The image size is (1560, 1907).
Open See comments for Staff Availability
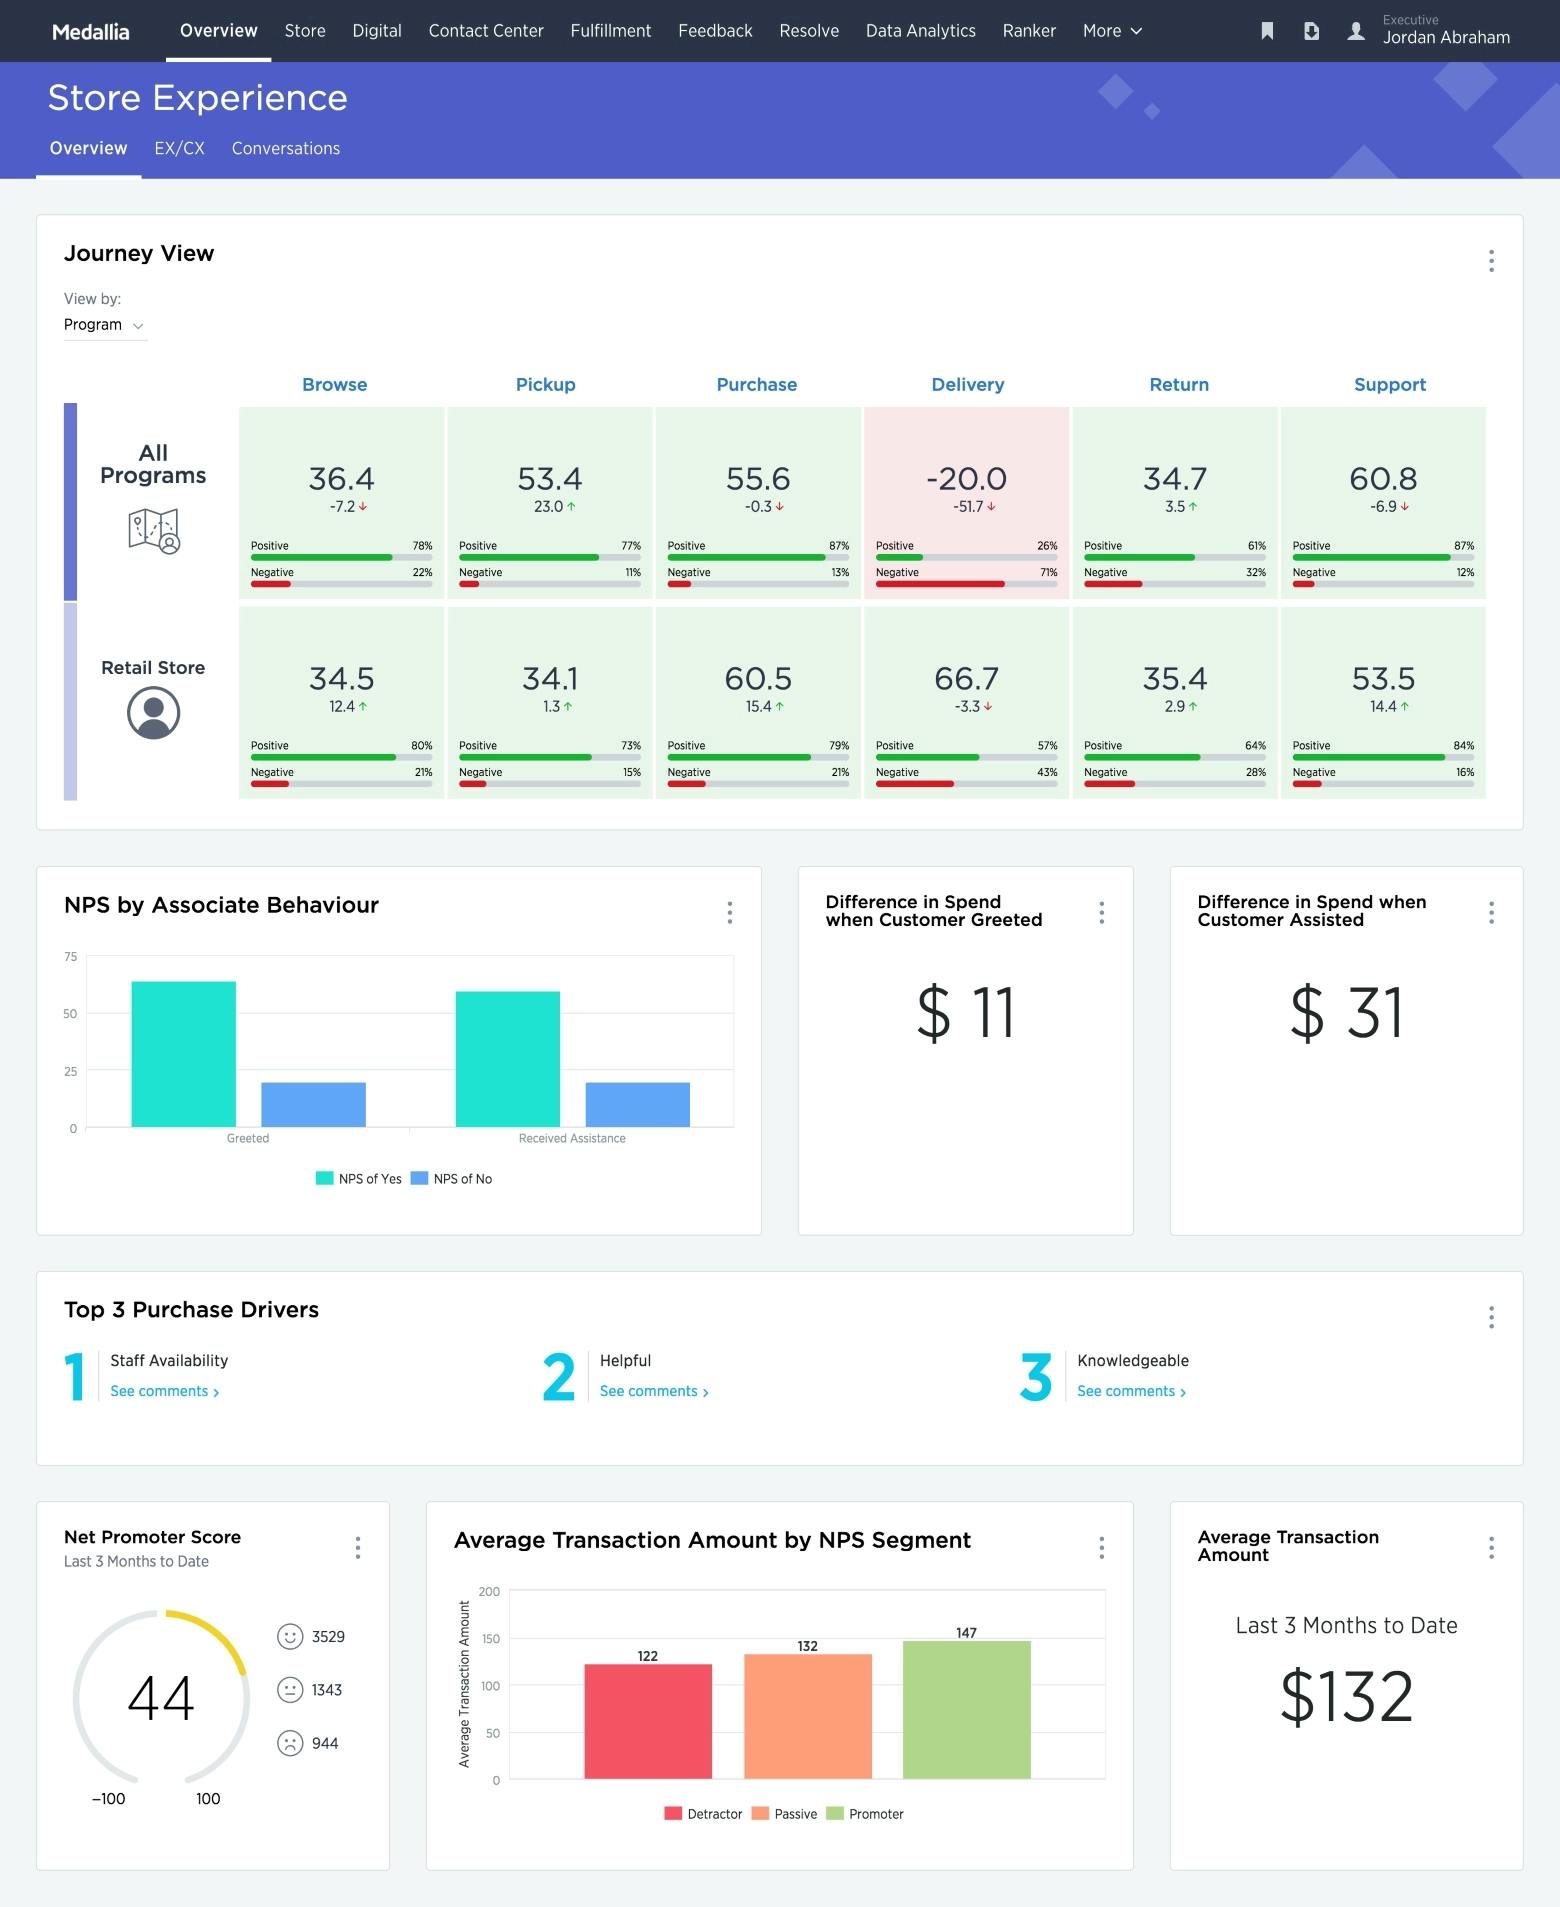[x=164, y=1391]
